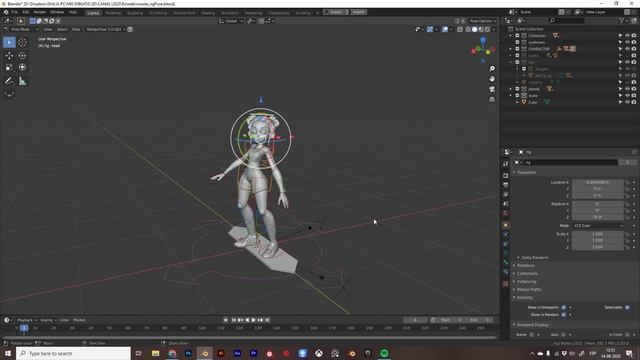Open the Output properties tab
The image size is (640, 360).
pos(506,185)
